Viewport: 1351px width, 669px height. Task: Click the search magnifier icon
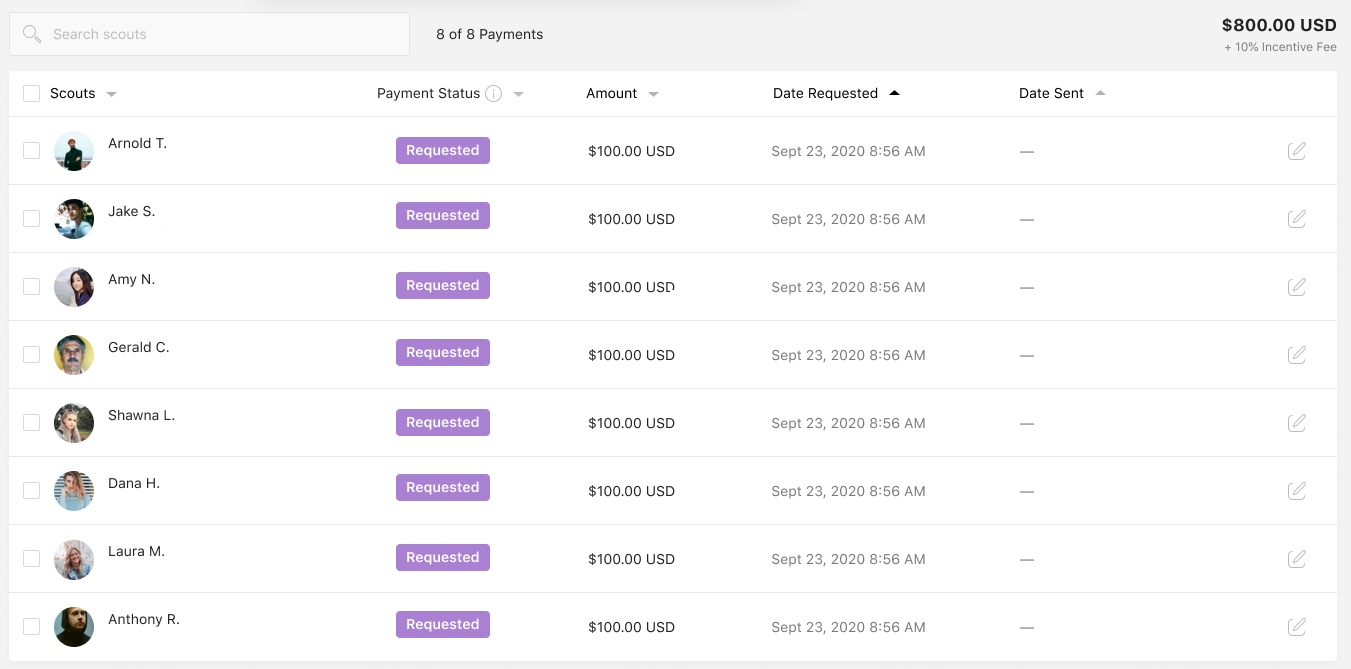(x=32, y=34)
